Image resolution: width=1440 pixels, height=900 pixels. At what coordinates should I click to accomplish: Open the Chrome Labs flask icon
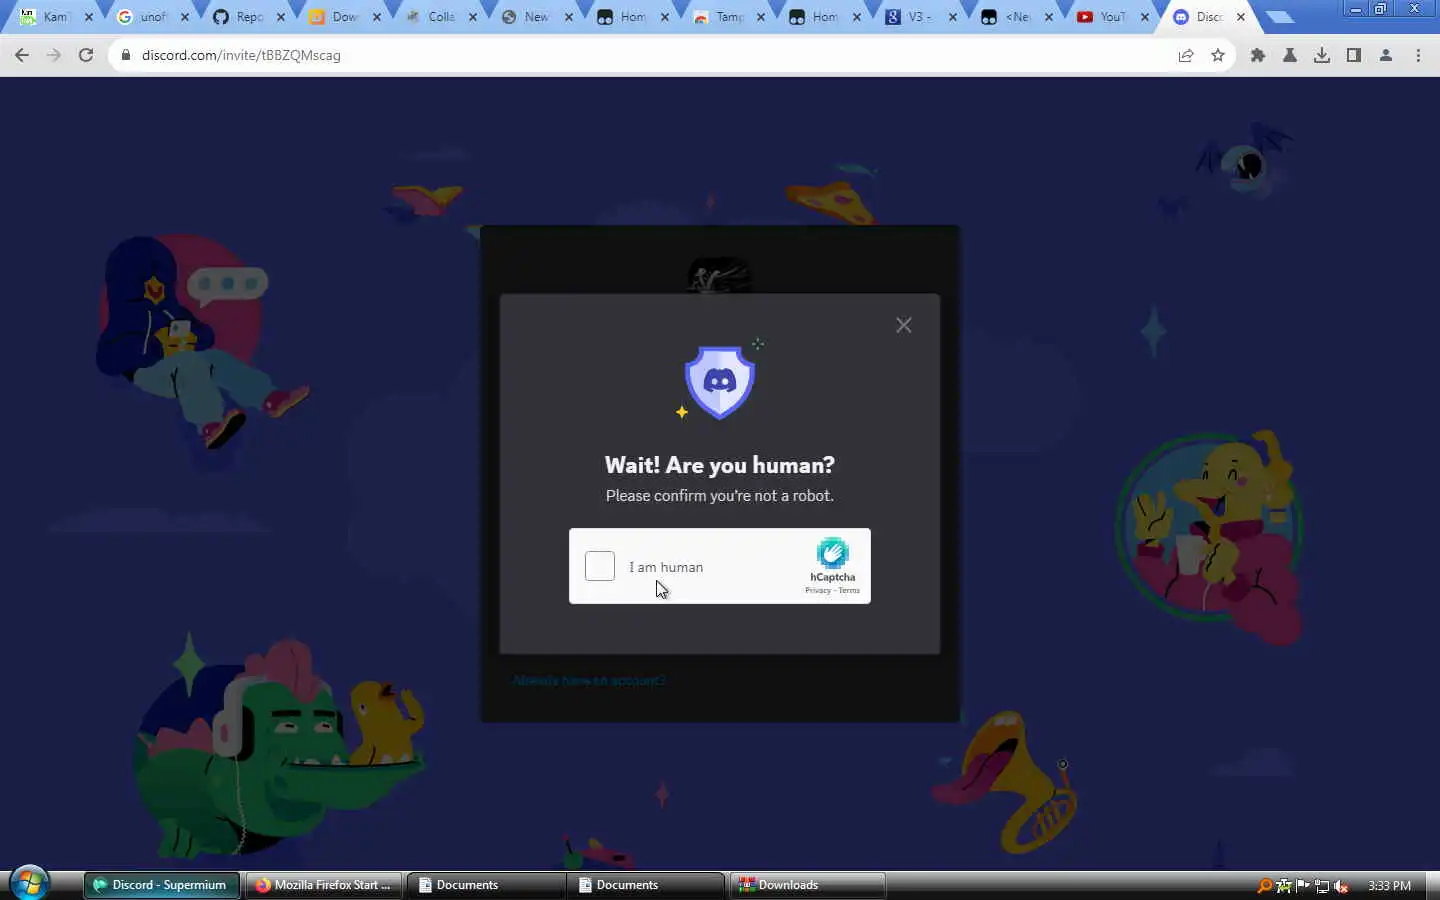[x=1290, y=55]
